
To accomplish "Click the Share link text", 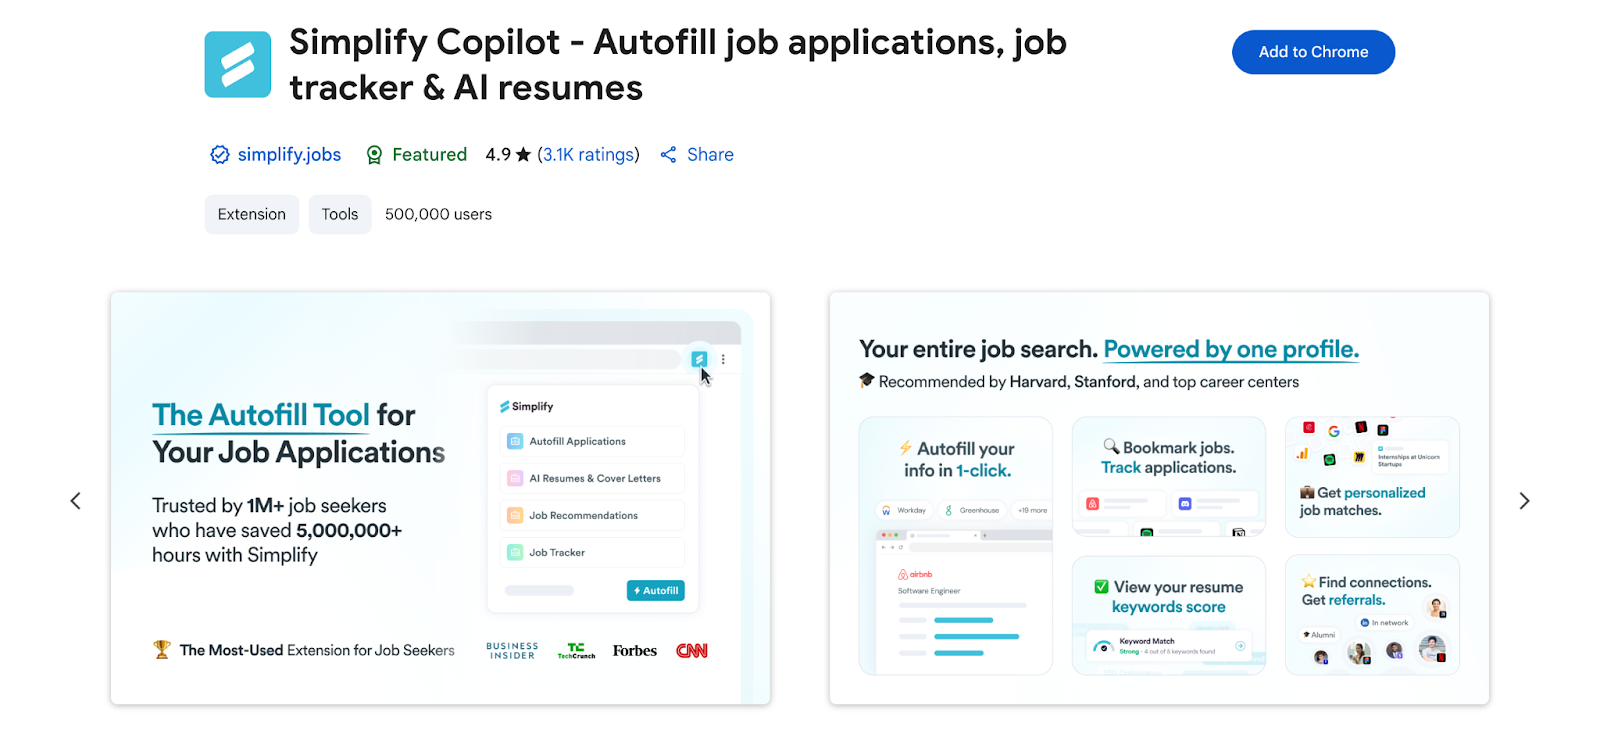I will [x=710, y=155].
